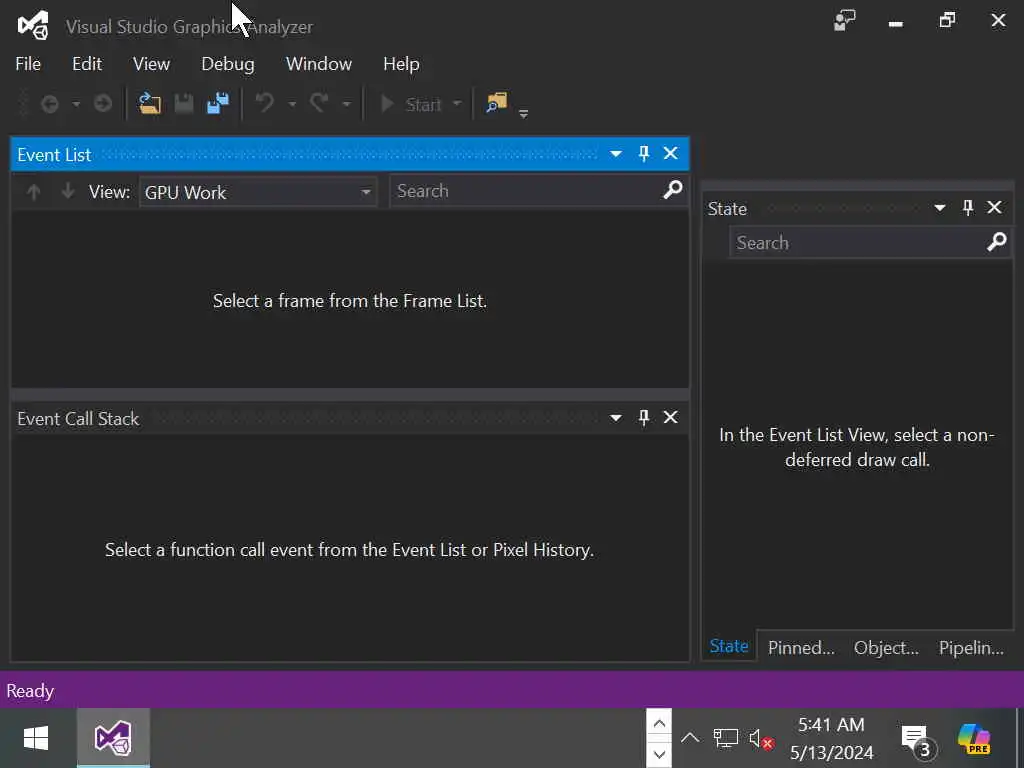Image resolution: width=1024 pixels, height=768 pixels.
Task: Expand the Navigate Backward history dropdown
Action: pos(76,104)
